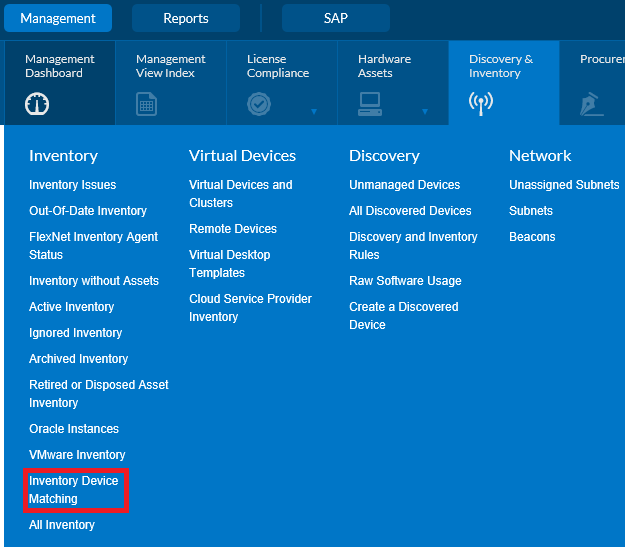Click the Management Dashboard gauge icon
This screenshot has width=625, height=547.
click(37, 104)
